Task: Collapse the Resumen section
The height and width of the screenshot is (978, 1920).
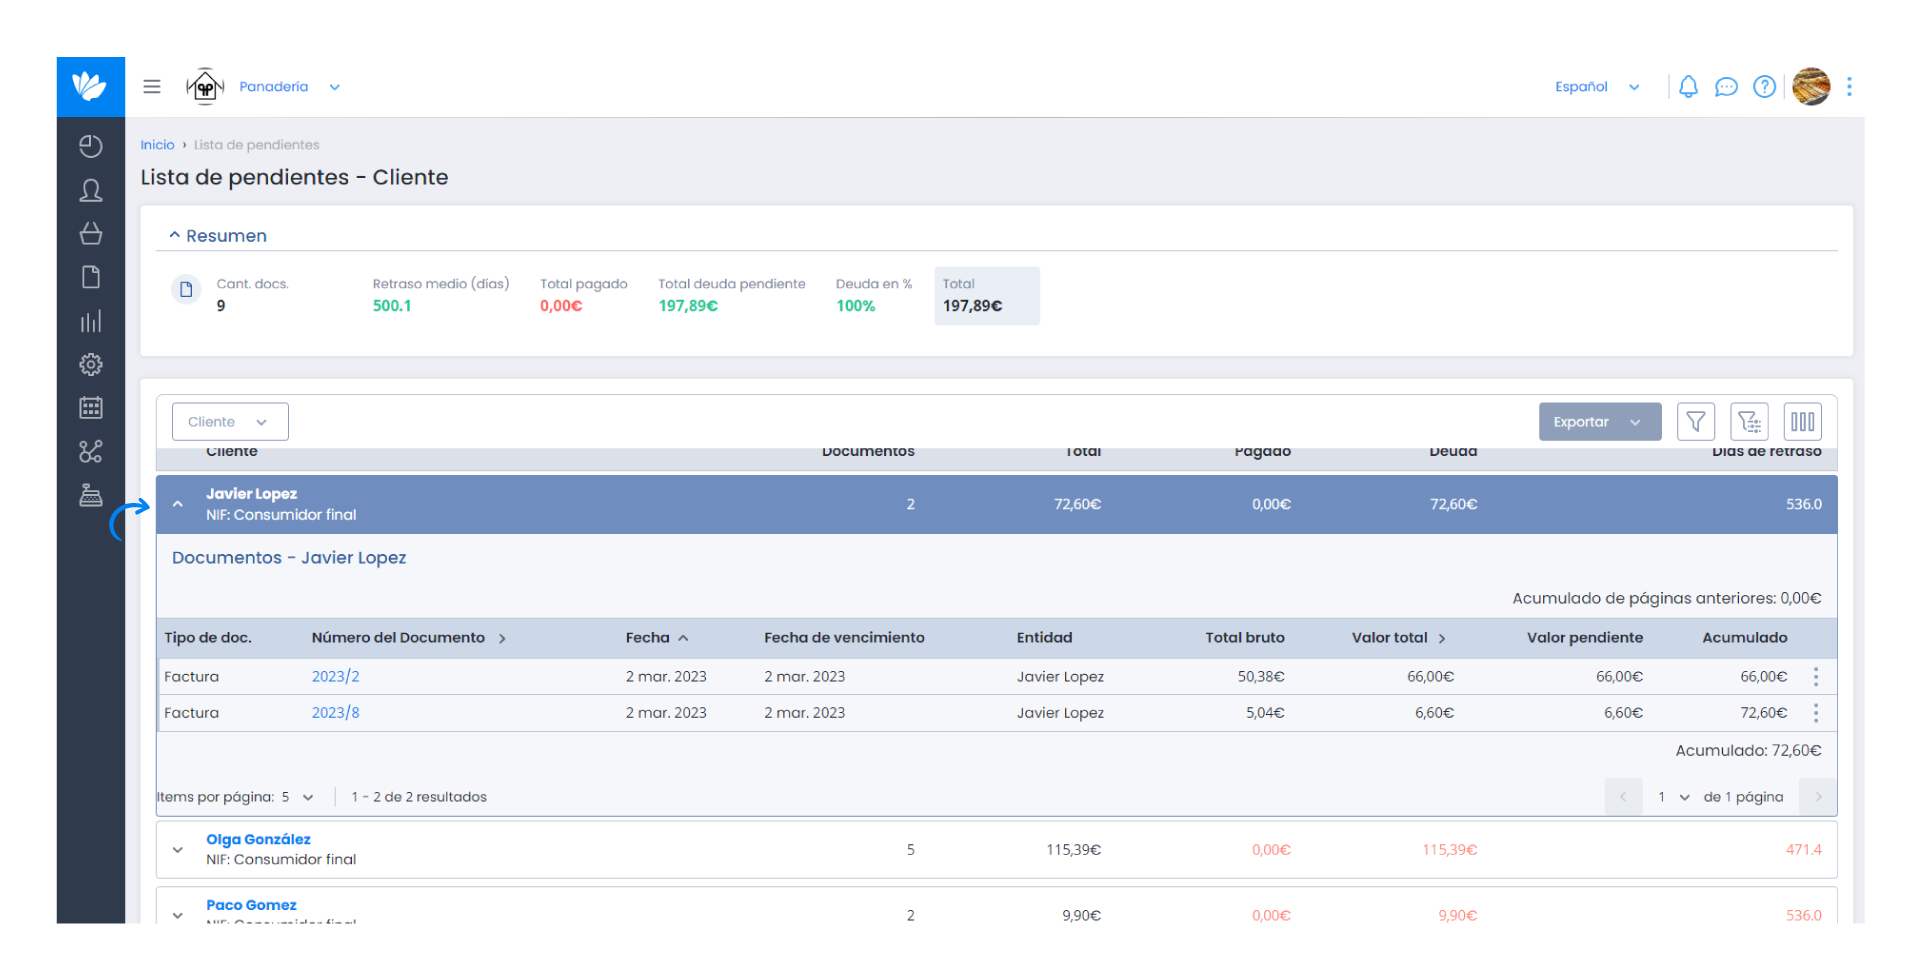Action: point(218,236)
